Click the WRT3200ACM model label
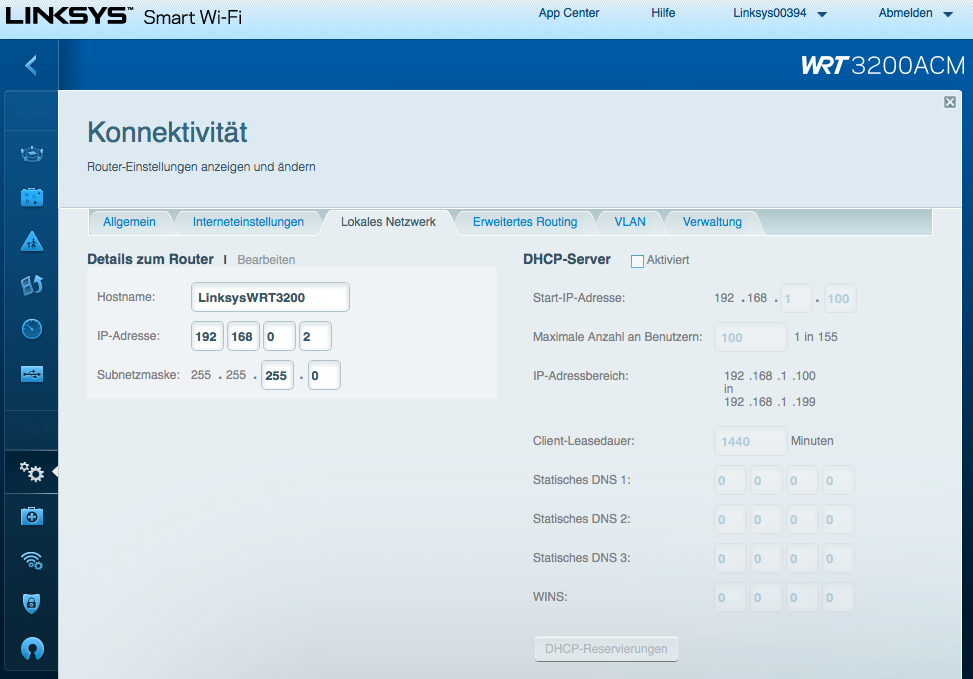Screen dimensions: 973x679 883,65
